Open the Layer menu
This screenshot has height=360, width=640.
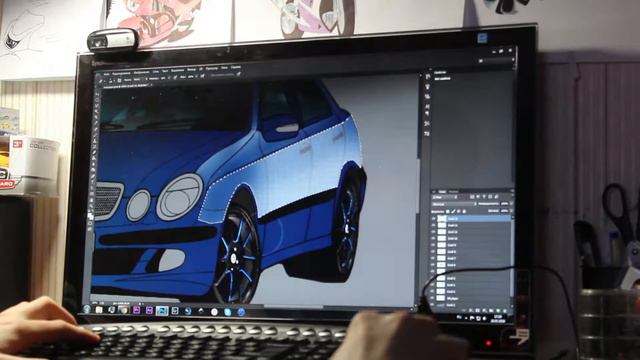click(x=156, y=72)
